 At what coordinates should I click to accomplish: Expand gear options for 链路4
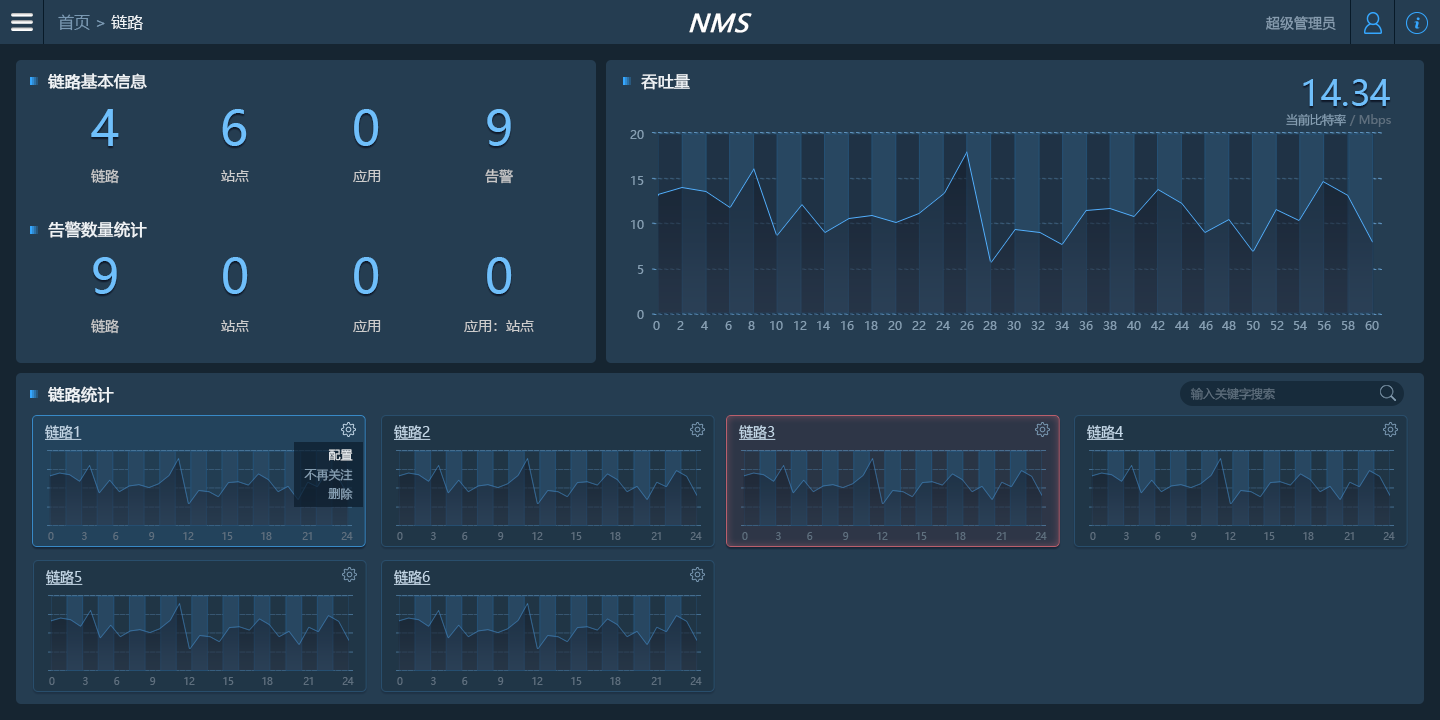pyautogui.click(x=1390, y=429)
